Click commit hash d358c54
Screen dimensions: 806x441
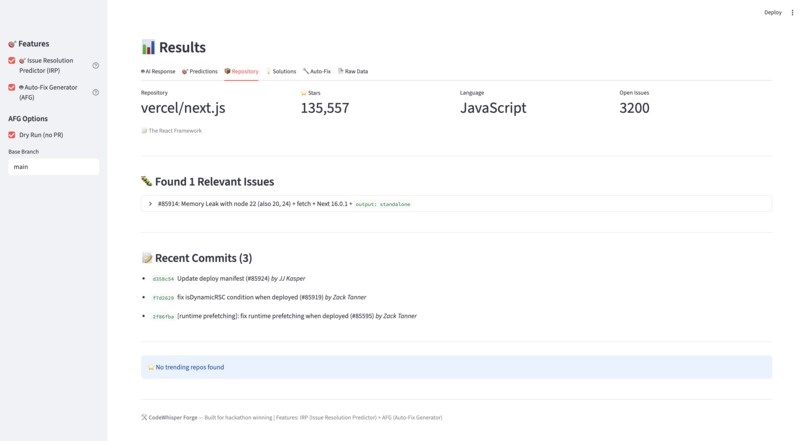click(163, 279)
